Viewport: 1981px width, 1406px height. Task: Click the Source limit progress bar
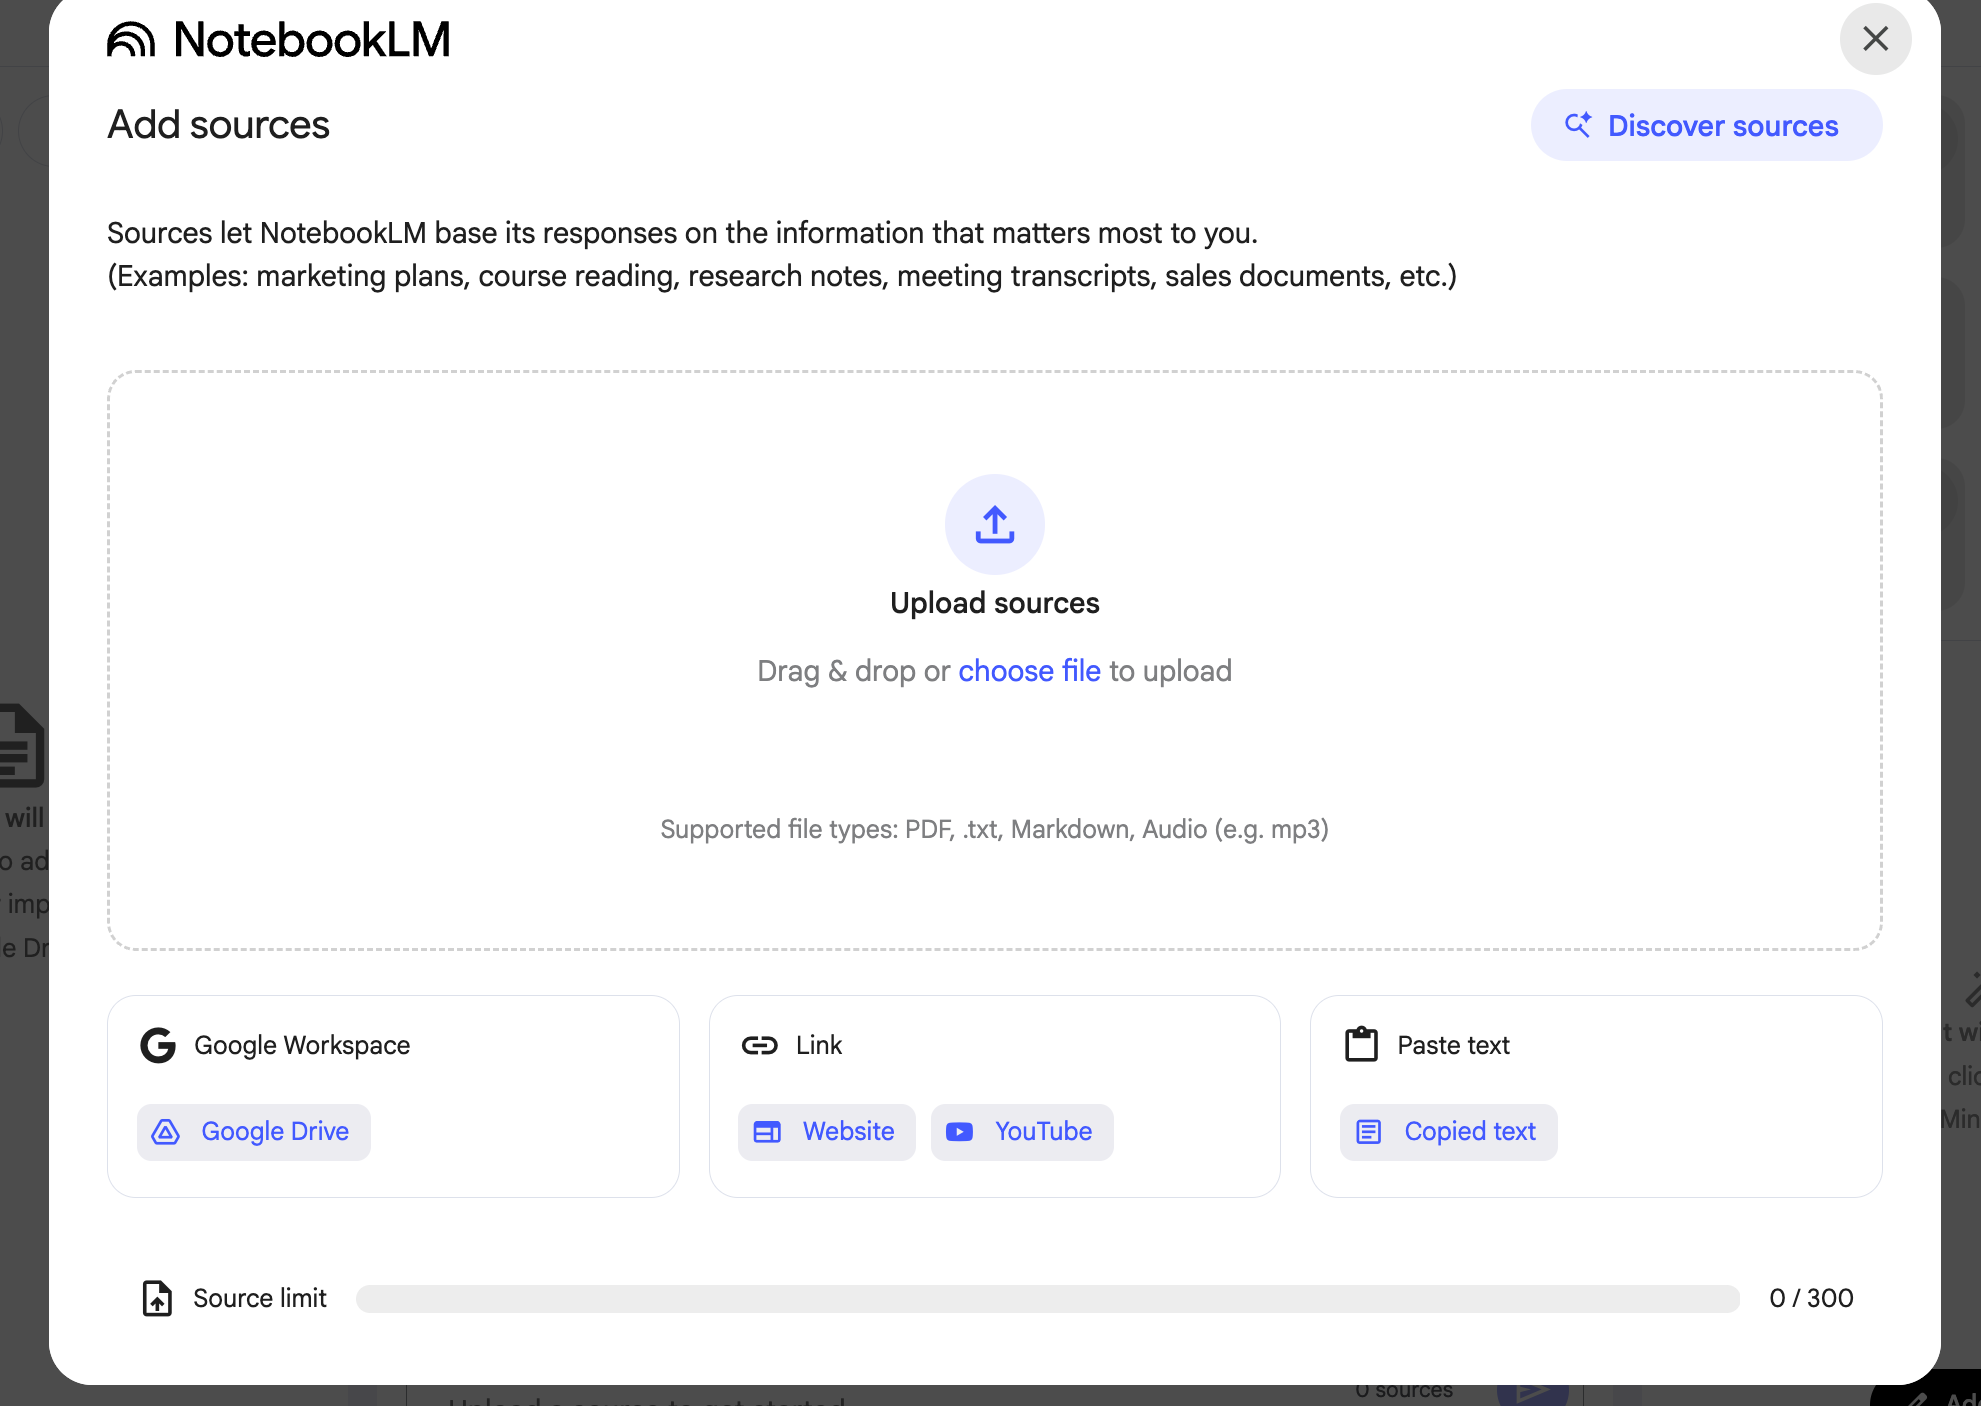click(x=1047, y=1298)
